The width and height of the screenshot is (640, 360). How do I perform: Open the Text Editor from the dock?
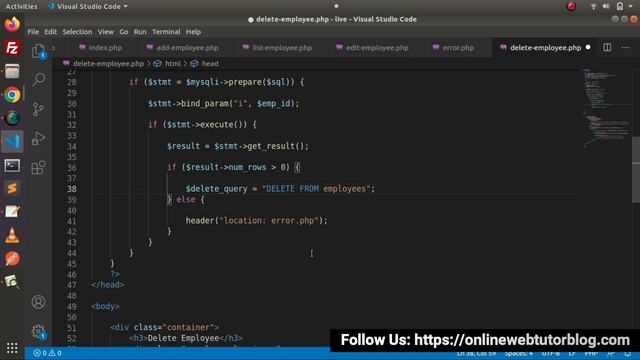point(12,211)
